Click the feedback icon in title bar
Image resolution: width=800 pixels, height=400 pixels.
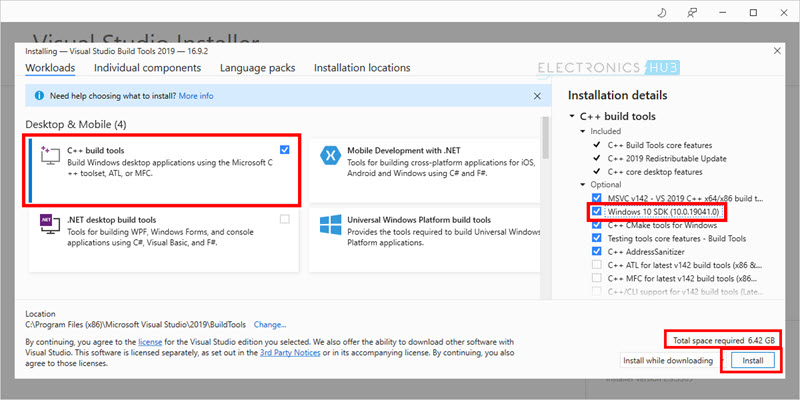click(x=694, y=14)
